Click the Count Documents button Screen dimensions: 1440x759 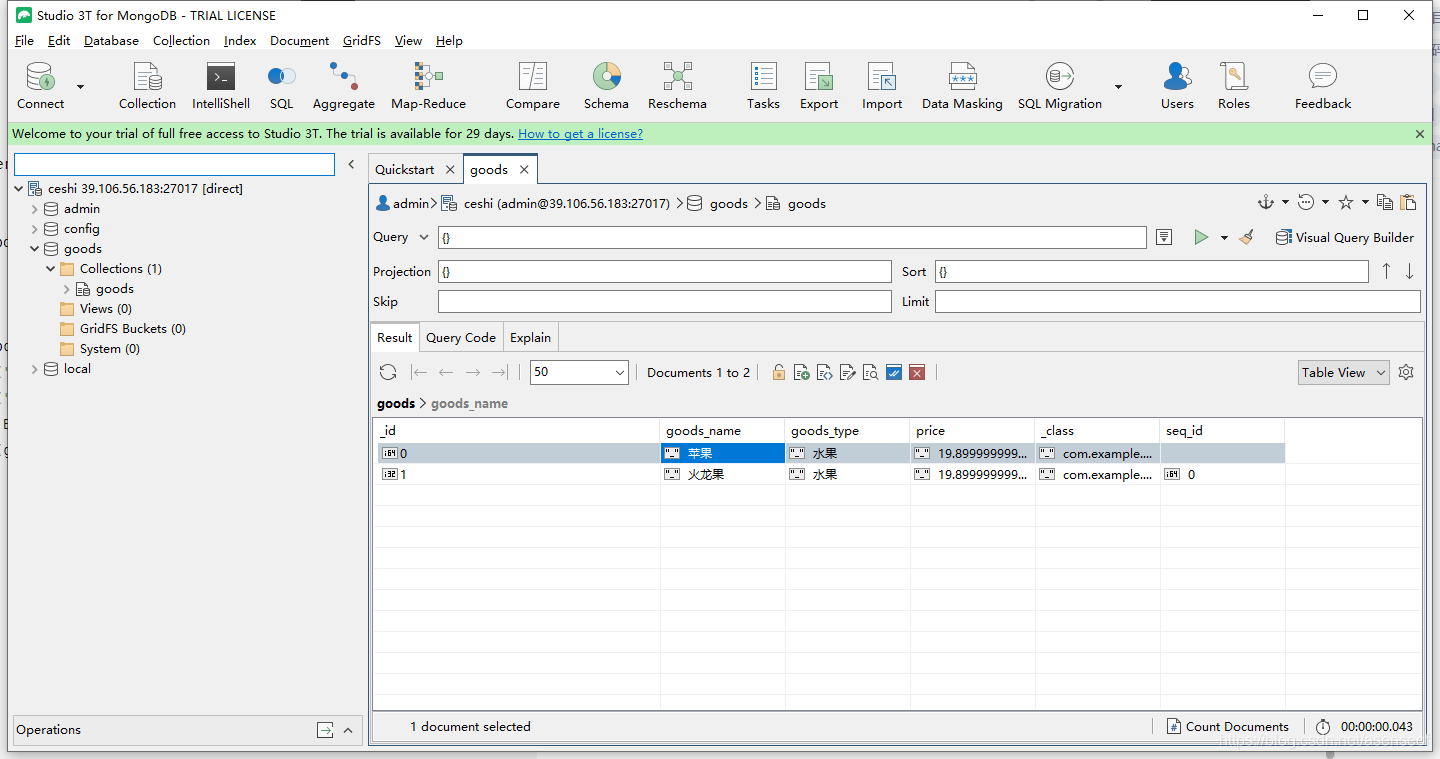(1227, 727)
